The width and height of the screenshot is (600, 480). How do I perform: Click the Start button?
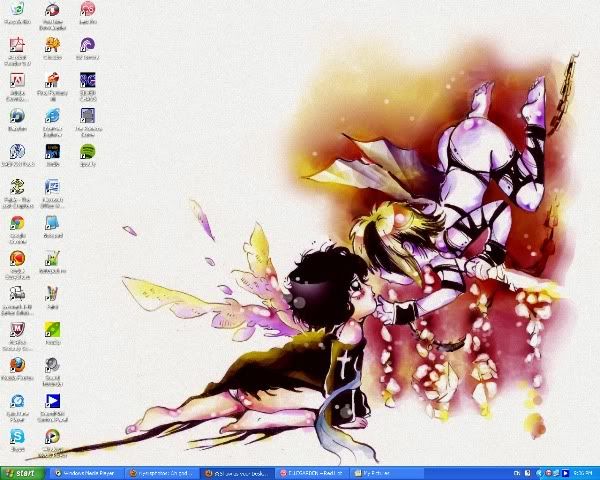(22, 473)
